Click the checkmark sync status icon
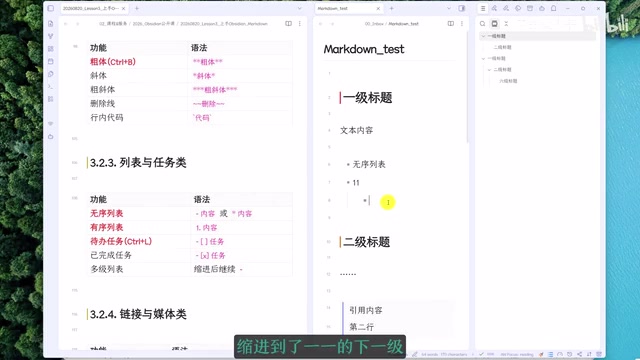The height and width of the screenshot is (360, 640). pyautogui.click(x=481, y=354)
